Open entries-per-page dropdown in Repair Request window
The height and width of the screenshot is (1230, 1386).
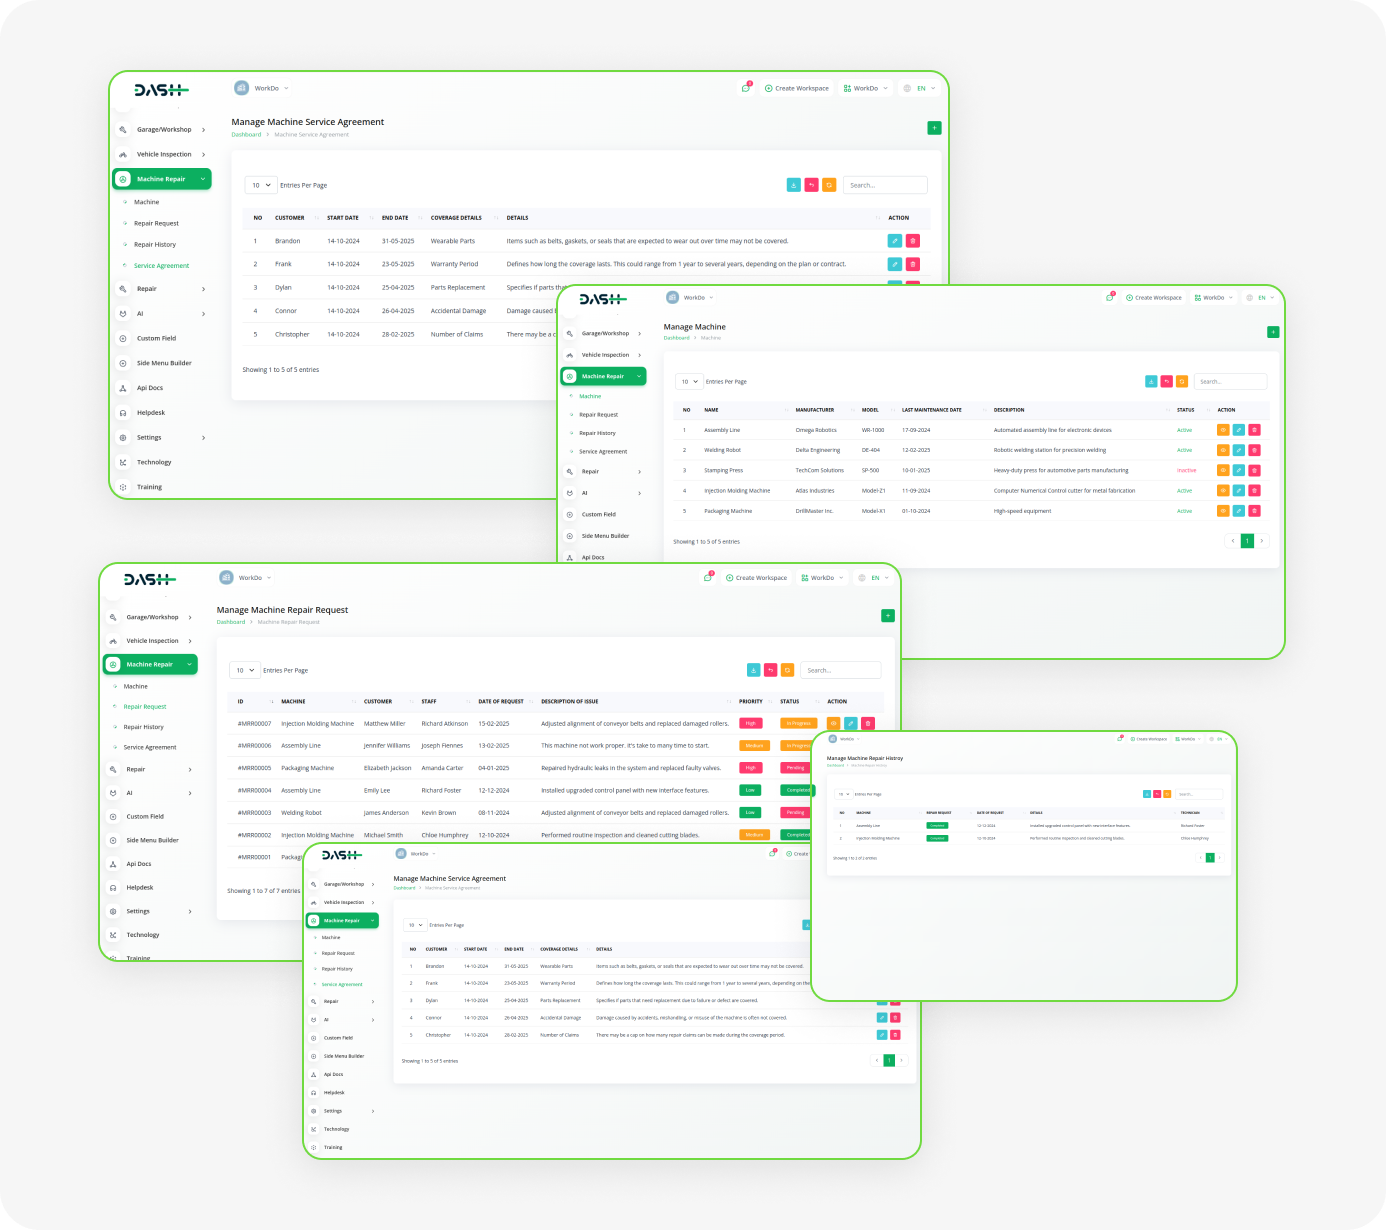(244, 670)
